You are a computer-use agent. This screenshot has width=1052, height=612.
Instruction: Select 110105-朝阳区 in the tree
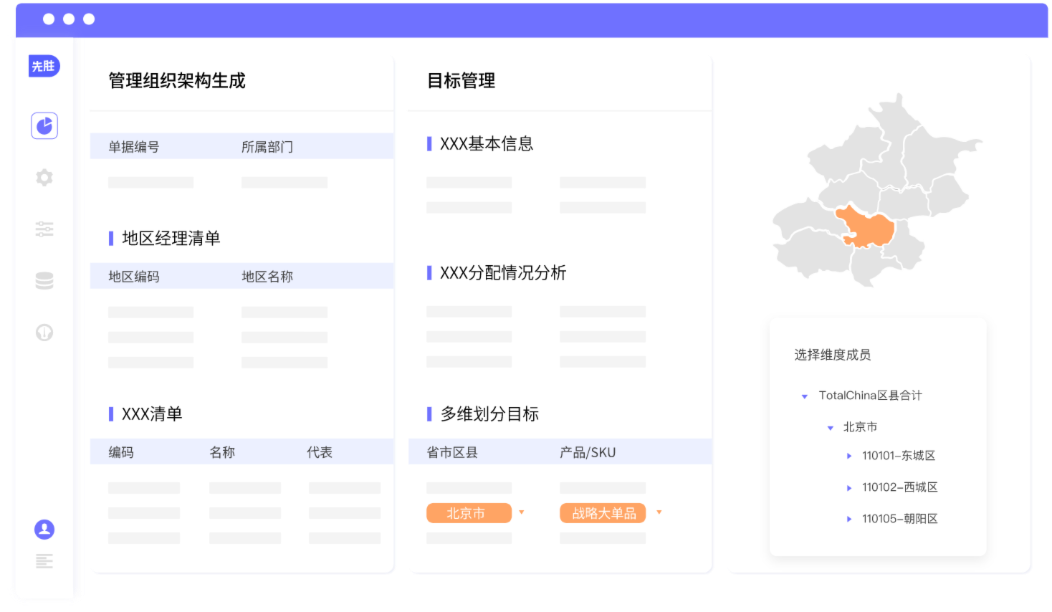(899, 519)
